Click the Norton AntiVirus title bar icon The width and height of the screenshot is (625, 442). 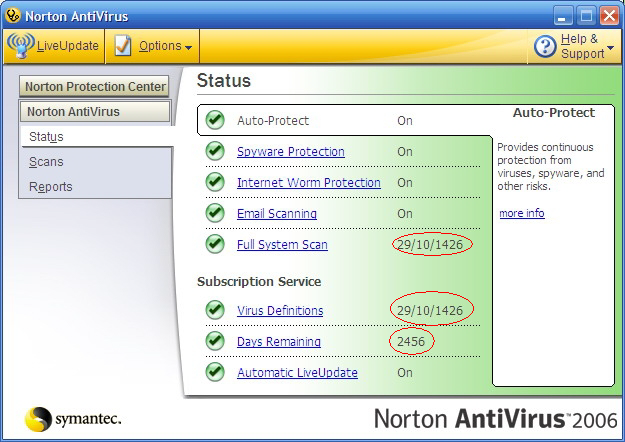point(12,16)
